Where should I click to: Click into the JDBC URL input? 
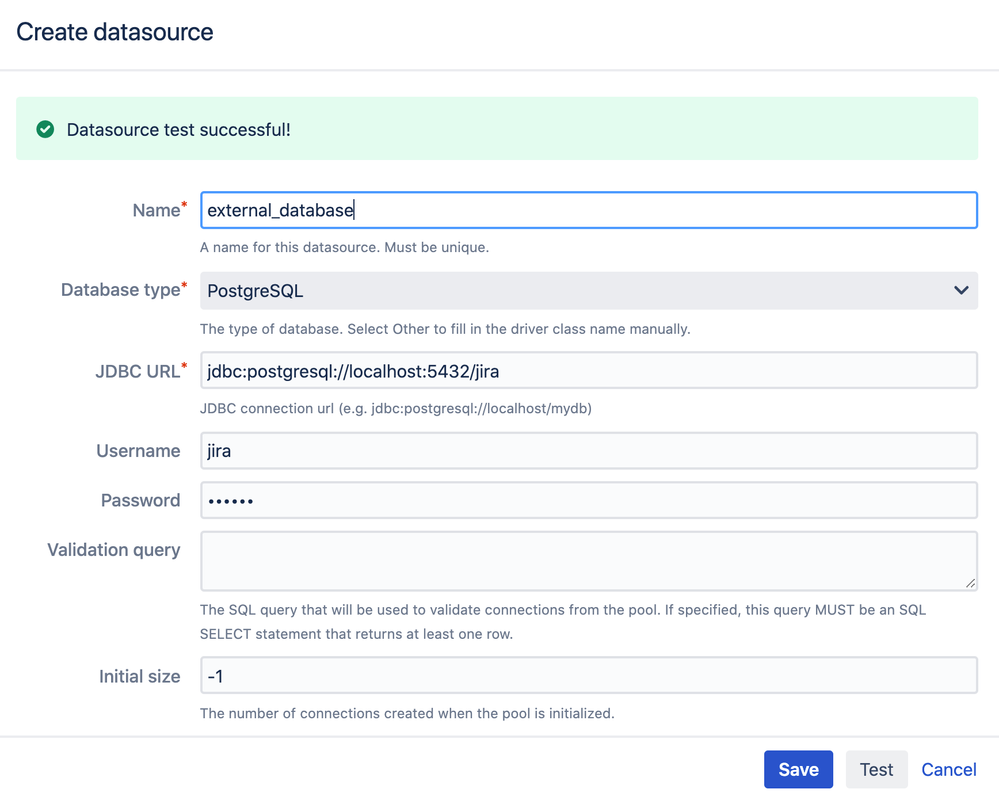pyautogui.click(x=588, y=370)
